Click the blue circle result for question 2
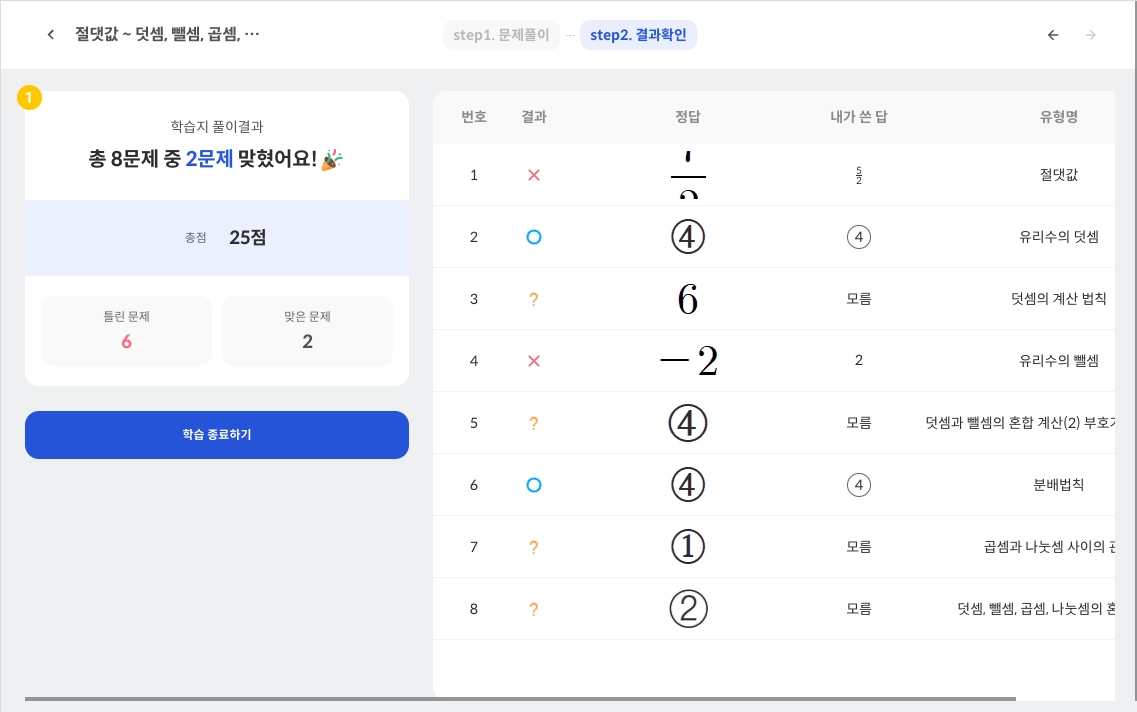1137x712 pixels. tap(534, 237)
